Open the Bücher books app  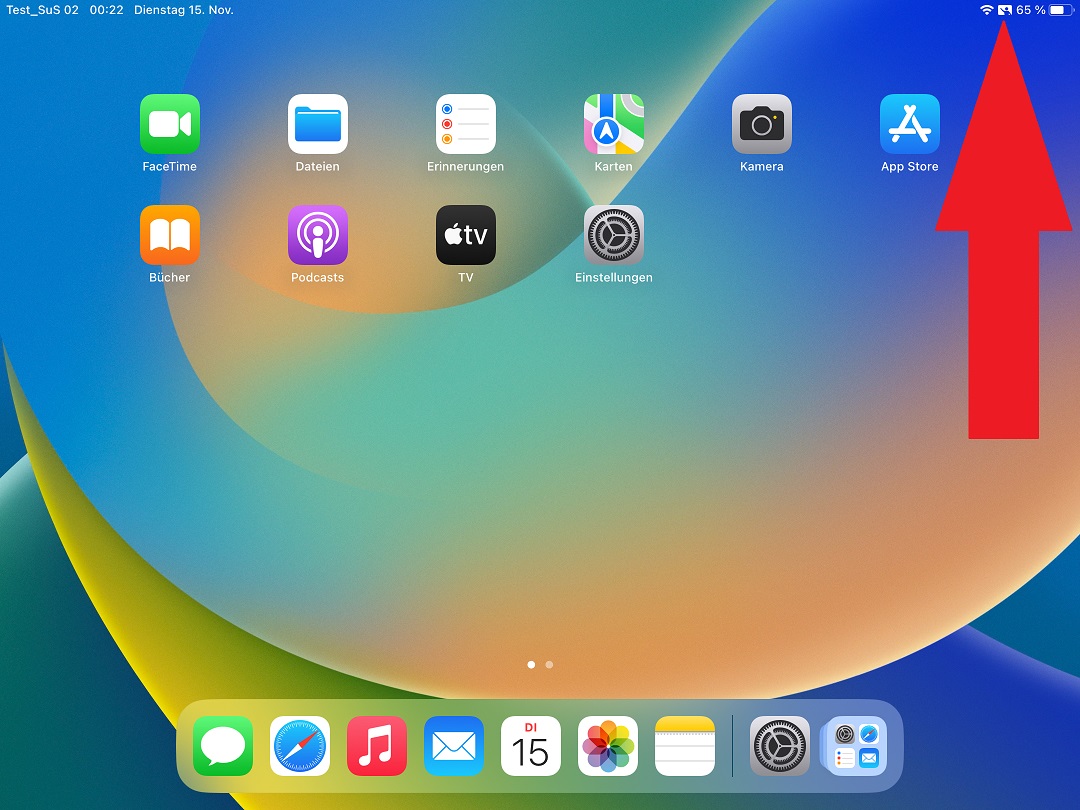click(169, 235)
